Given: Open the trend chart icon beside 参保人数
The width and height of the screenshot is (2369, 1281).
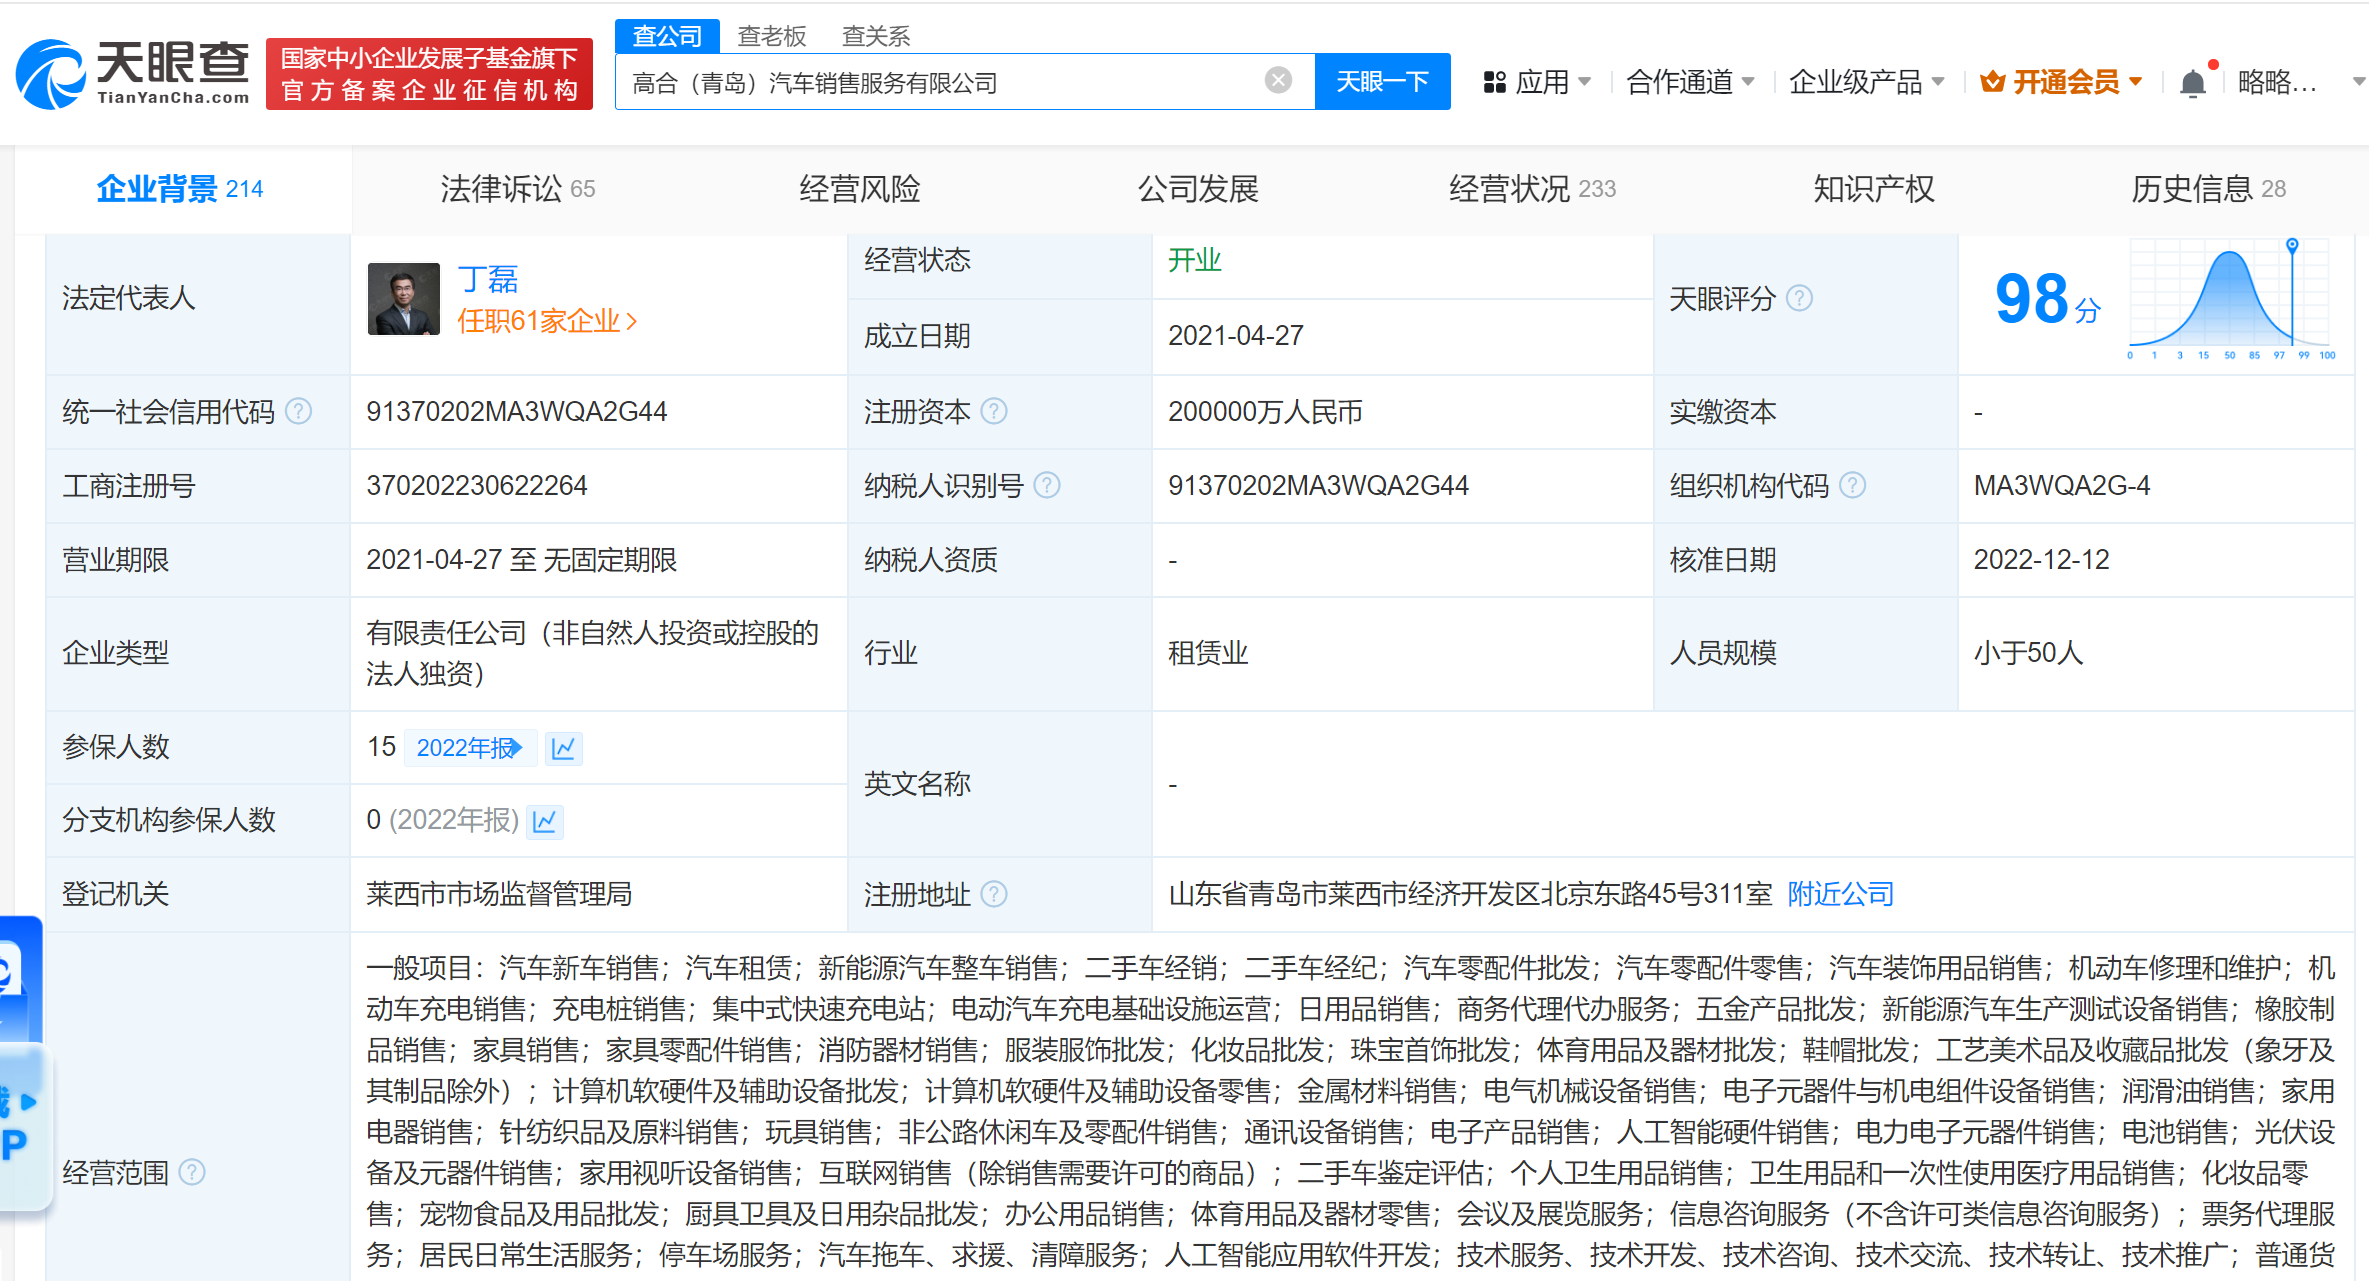Looking at the screenshot, I should (563, 747).
